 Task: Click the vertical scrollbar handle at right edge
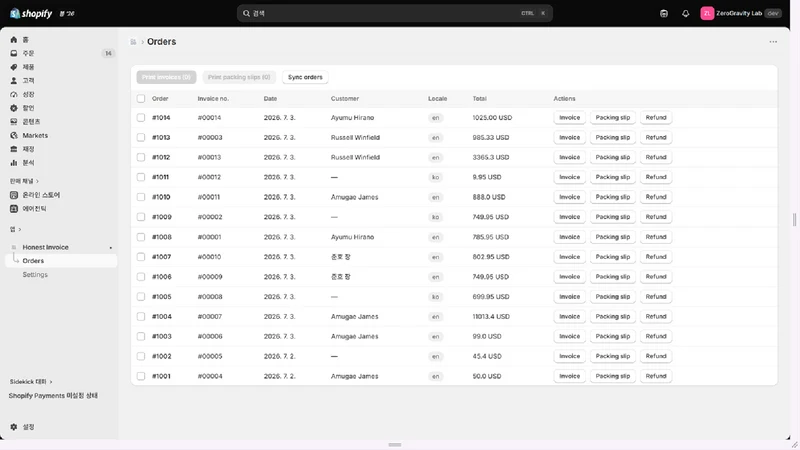(794, 219)
